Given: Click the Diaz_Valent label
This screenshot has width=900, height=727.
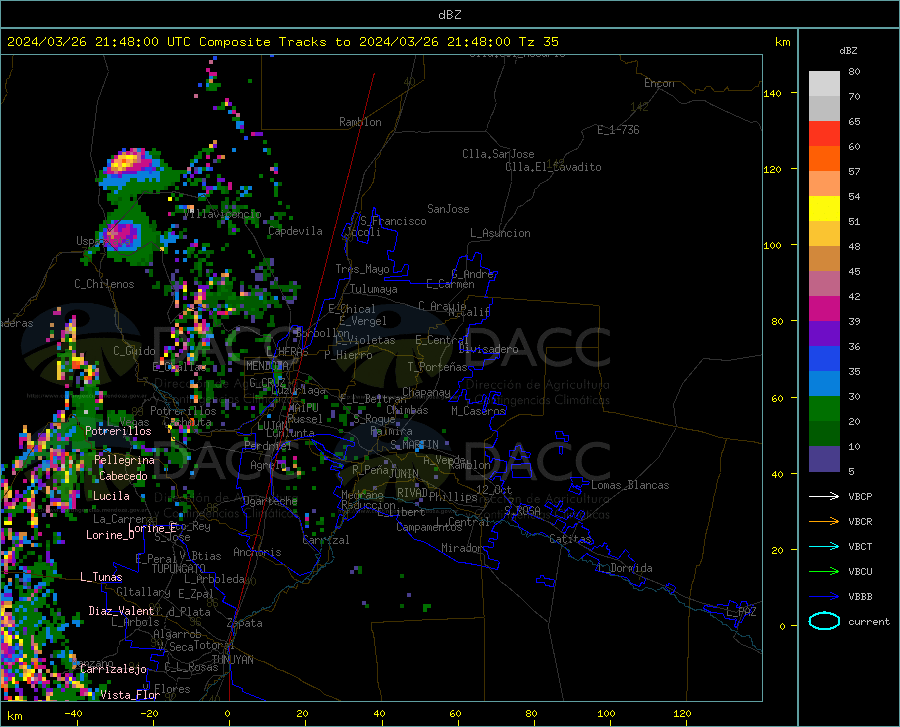Looking at the screenshot, I should pos(121,611).
